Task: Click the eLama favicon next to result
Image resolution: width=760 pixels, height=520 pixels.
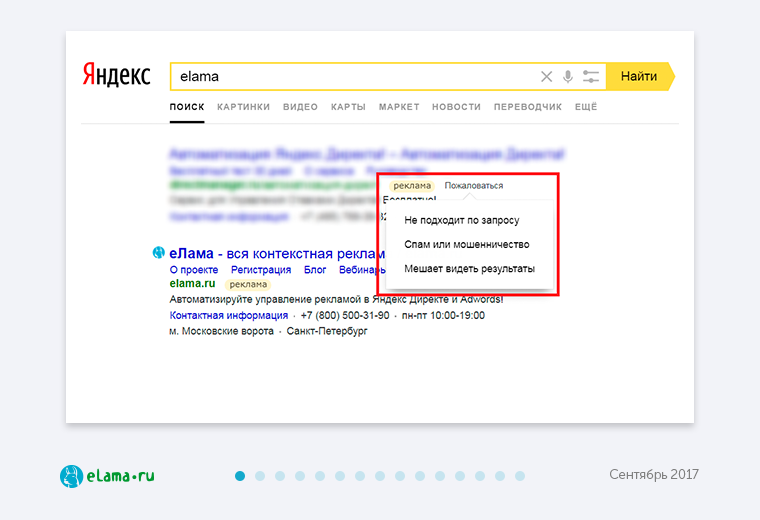Action: click(158, 252)
